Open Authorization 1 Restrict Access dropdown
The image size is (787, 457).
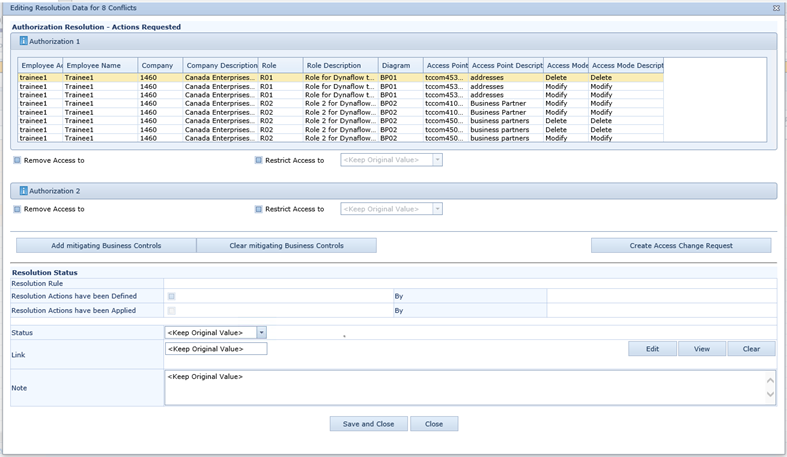(x=437, y=160)
